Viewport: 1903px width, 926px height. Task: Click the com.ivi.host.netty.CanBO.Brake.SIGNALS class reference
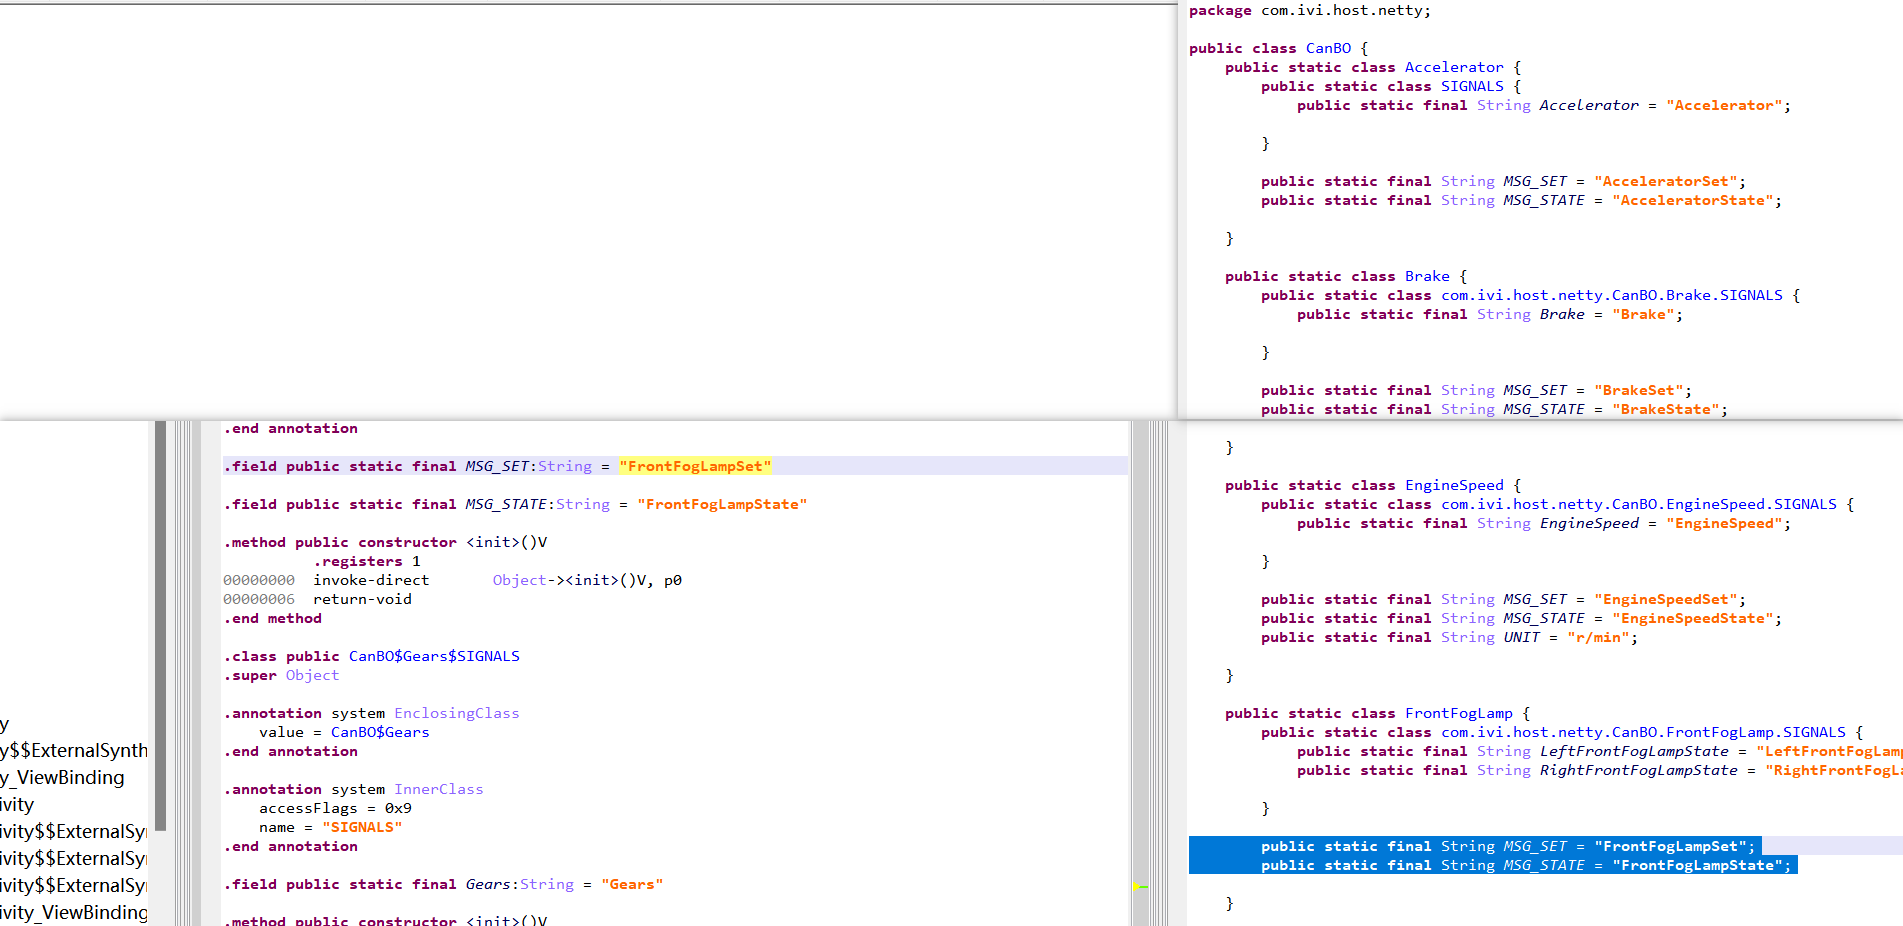pos(1612,295)
